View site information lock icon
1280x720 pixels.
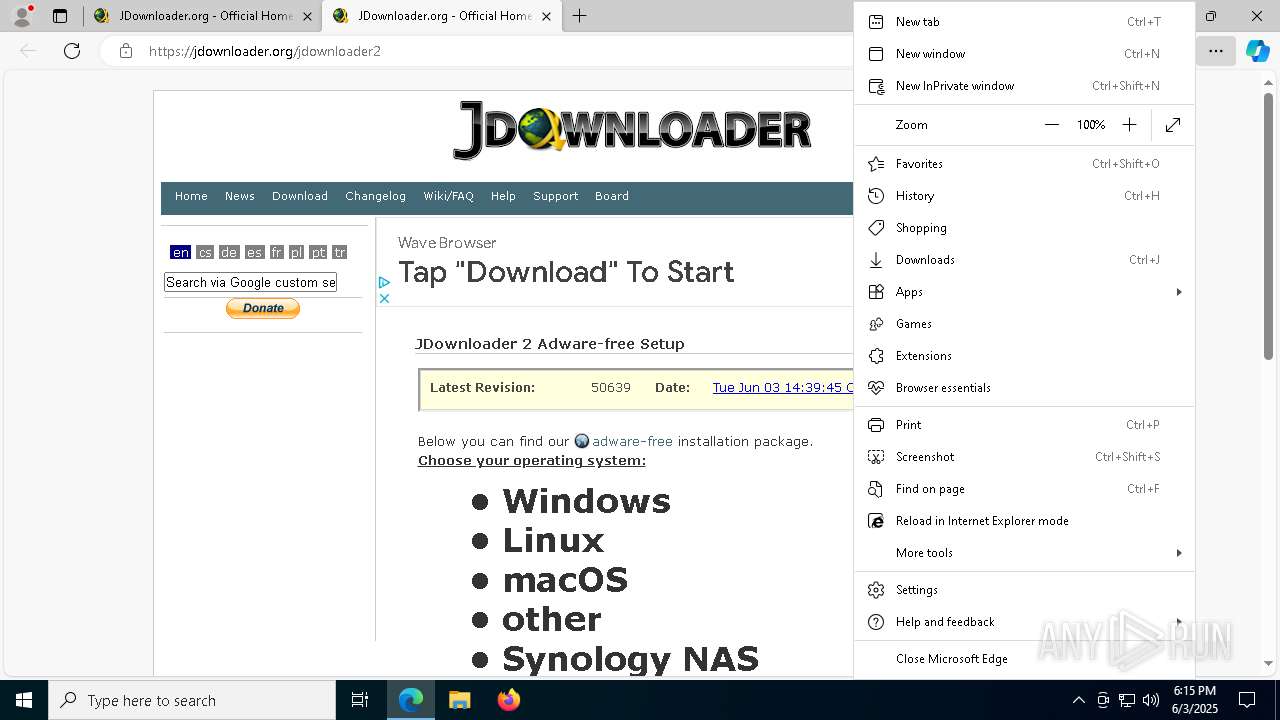point(126,51)
